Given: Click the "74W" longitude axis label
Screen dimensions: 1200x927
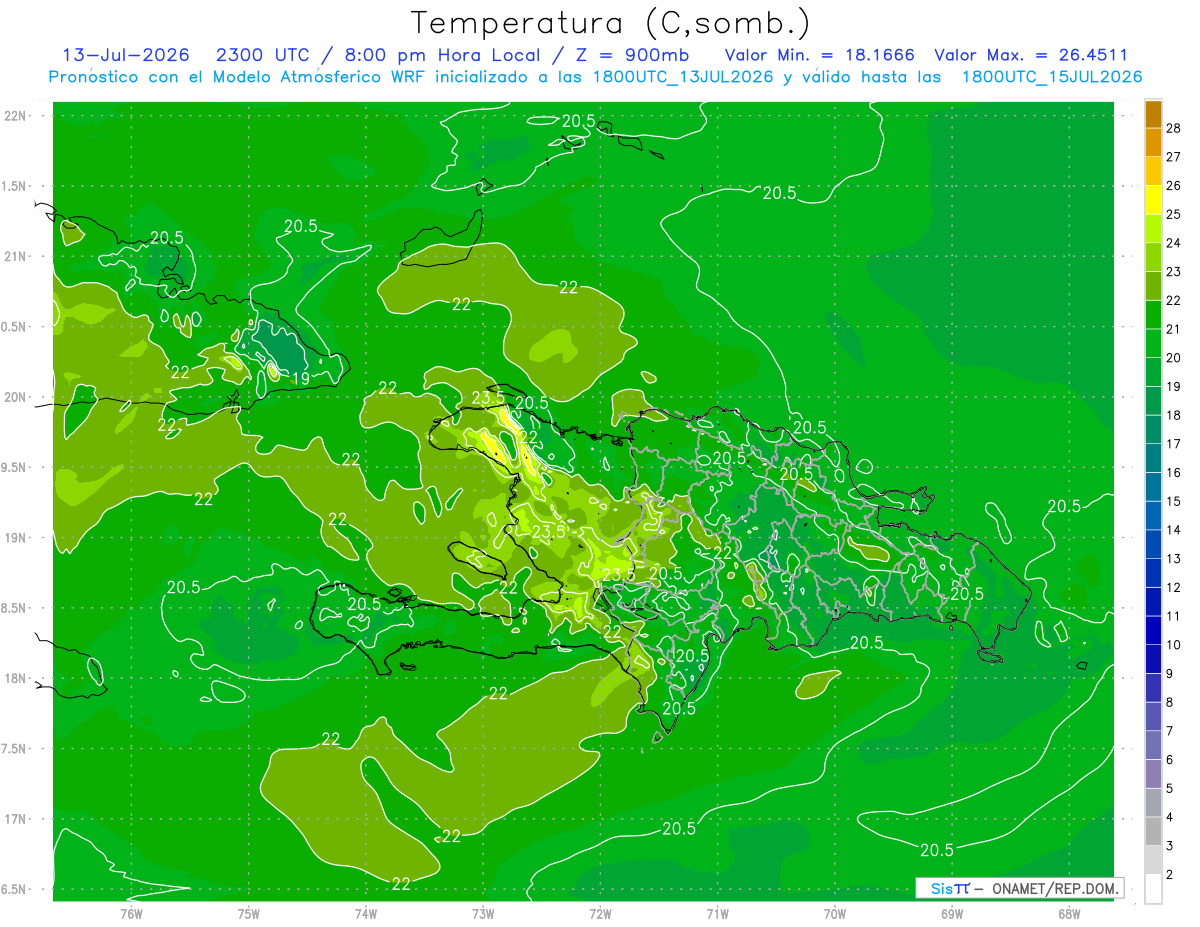Looking at the screenshot, I should pos(365,913).
